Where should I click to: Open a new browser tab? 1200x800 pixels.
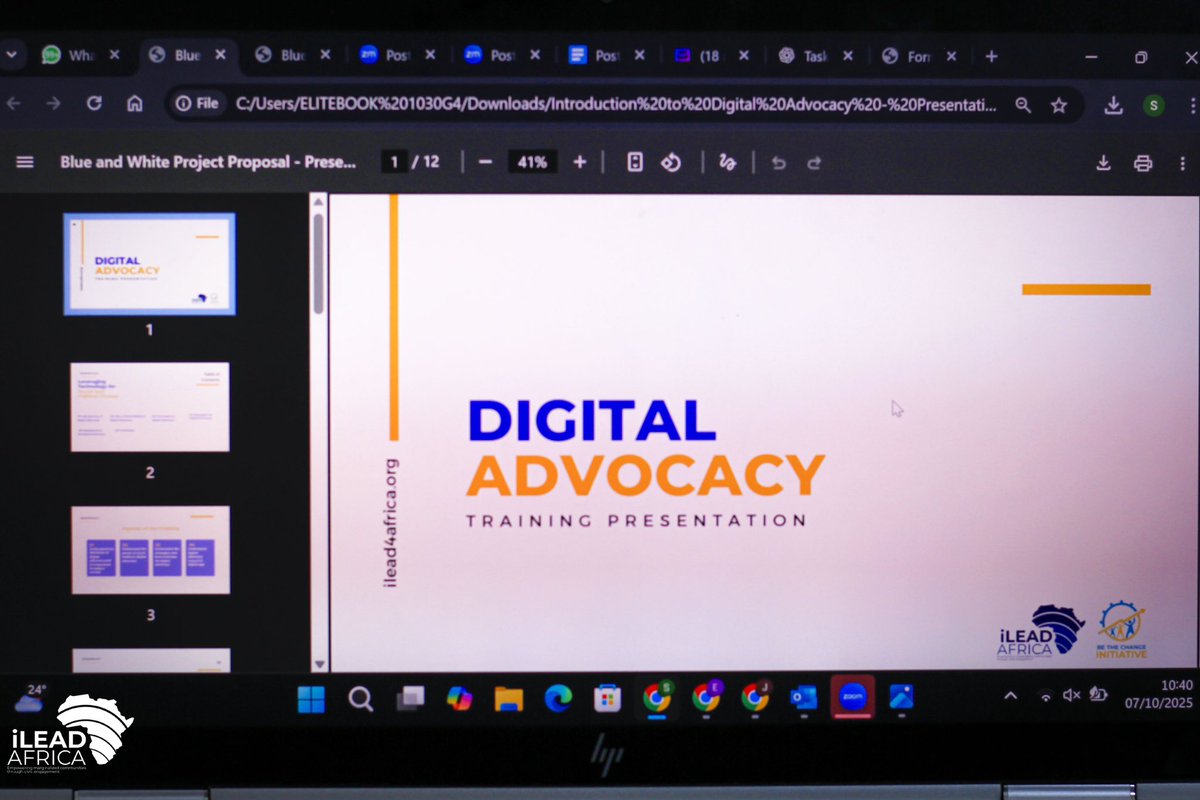point(991,56)
